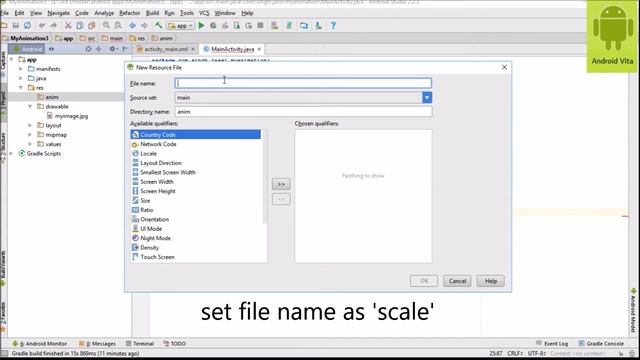
Task: Click the Stop red square icon
Action: pyautogui.click(x=260, y=26)
